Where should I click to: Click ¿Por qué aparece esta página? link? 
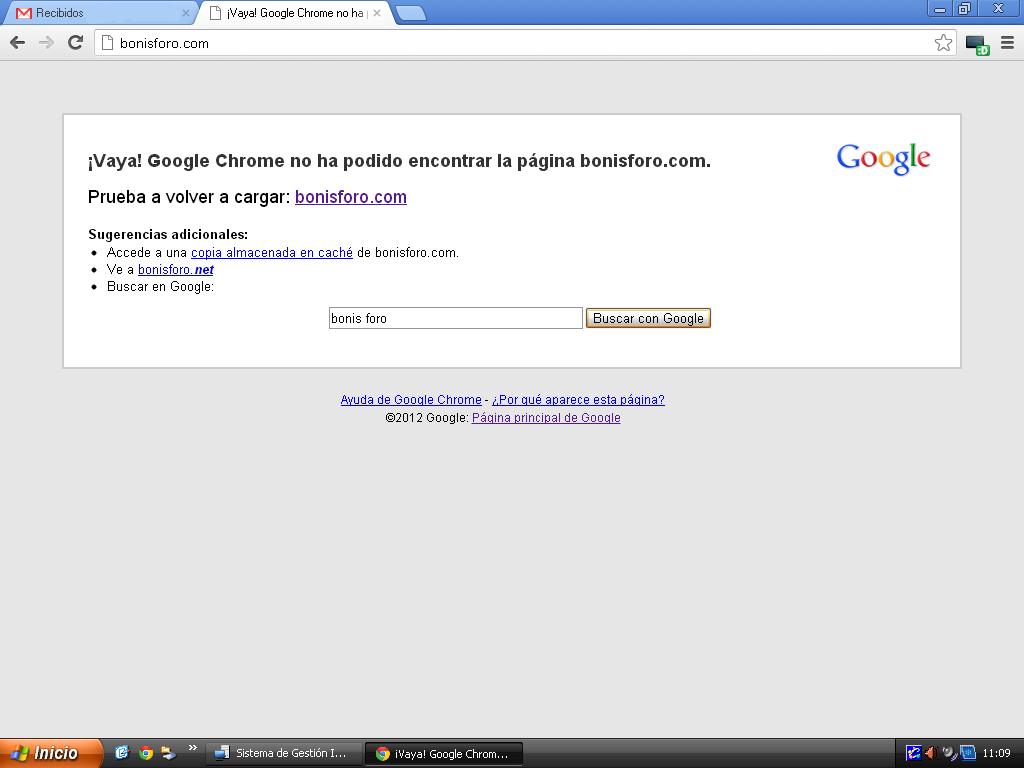578,400
